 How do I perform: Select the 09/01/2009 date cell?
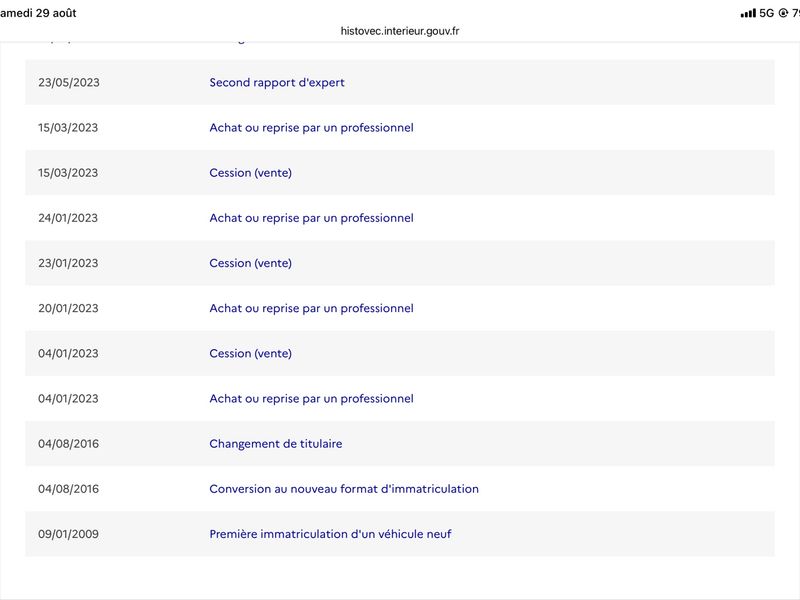(x=68, y=534)
